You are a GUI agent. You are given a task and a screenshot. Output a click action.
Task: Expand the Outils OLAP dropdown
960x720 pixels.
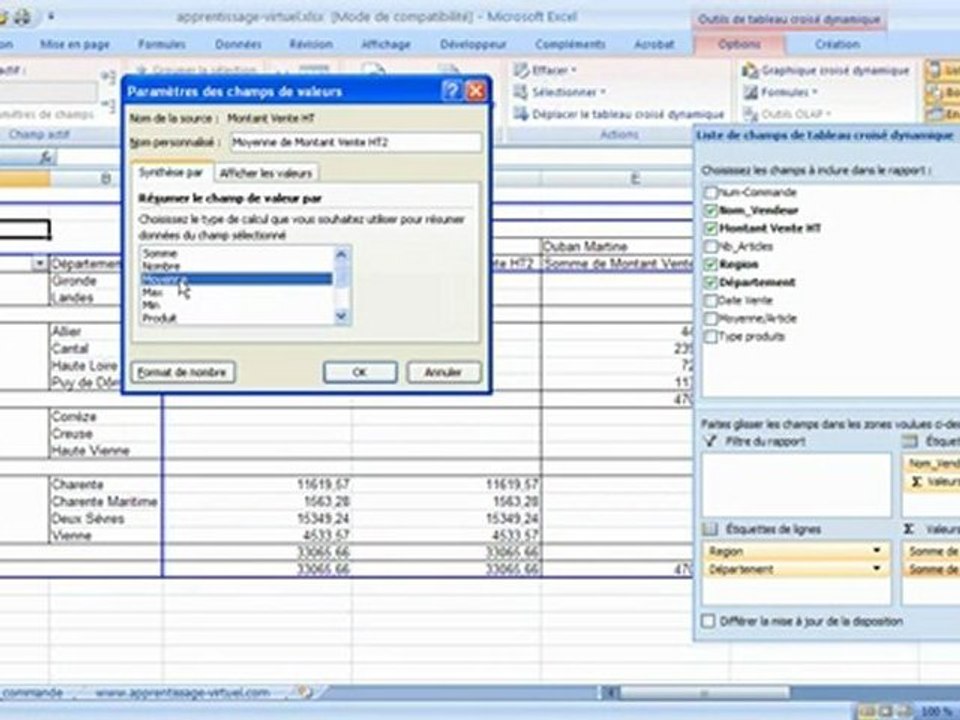point(829,114)
